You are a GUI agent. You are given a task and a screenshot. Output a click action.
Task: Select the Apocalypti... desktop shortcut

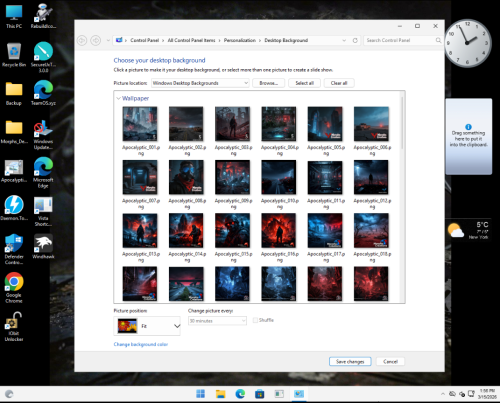coord(14,171)
